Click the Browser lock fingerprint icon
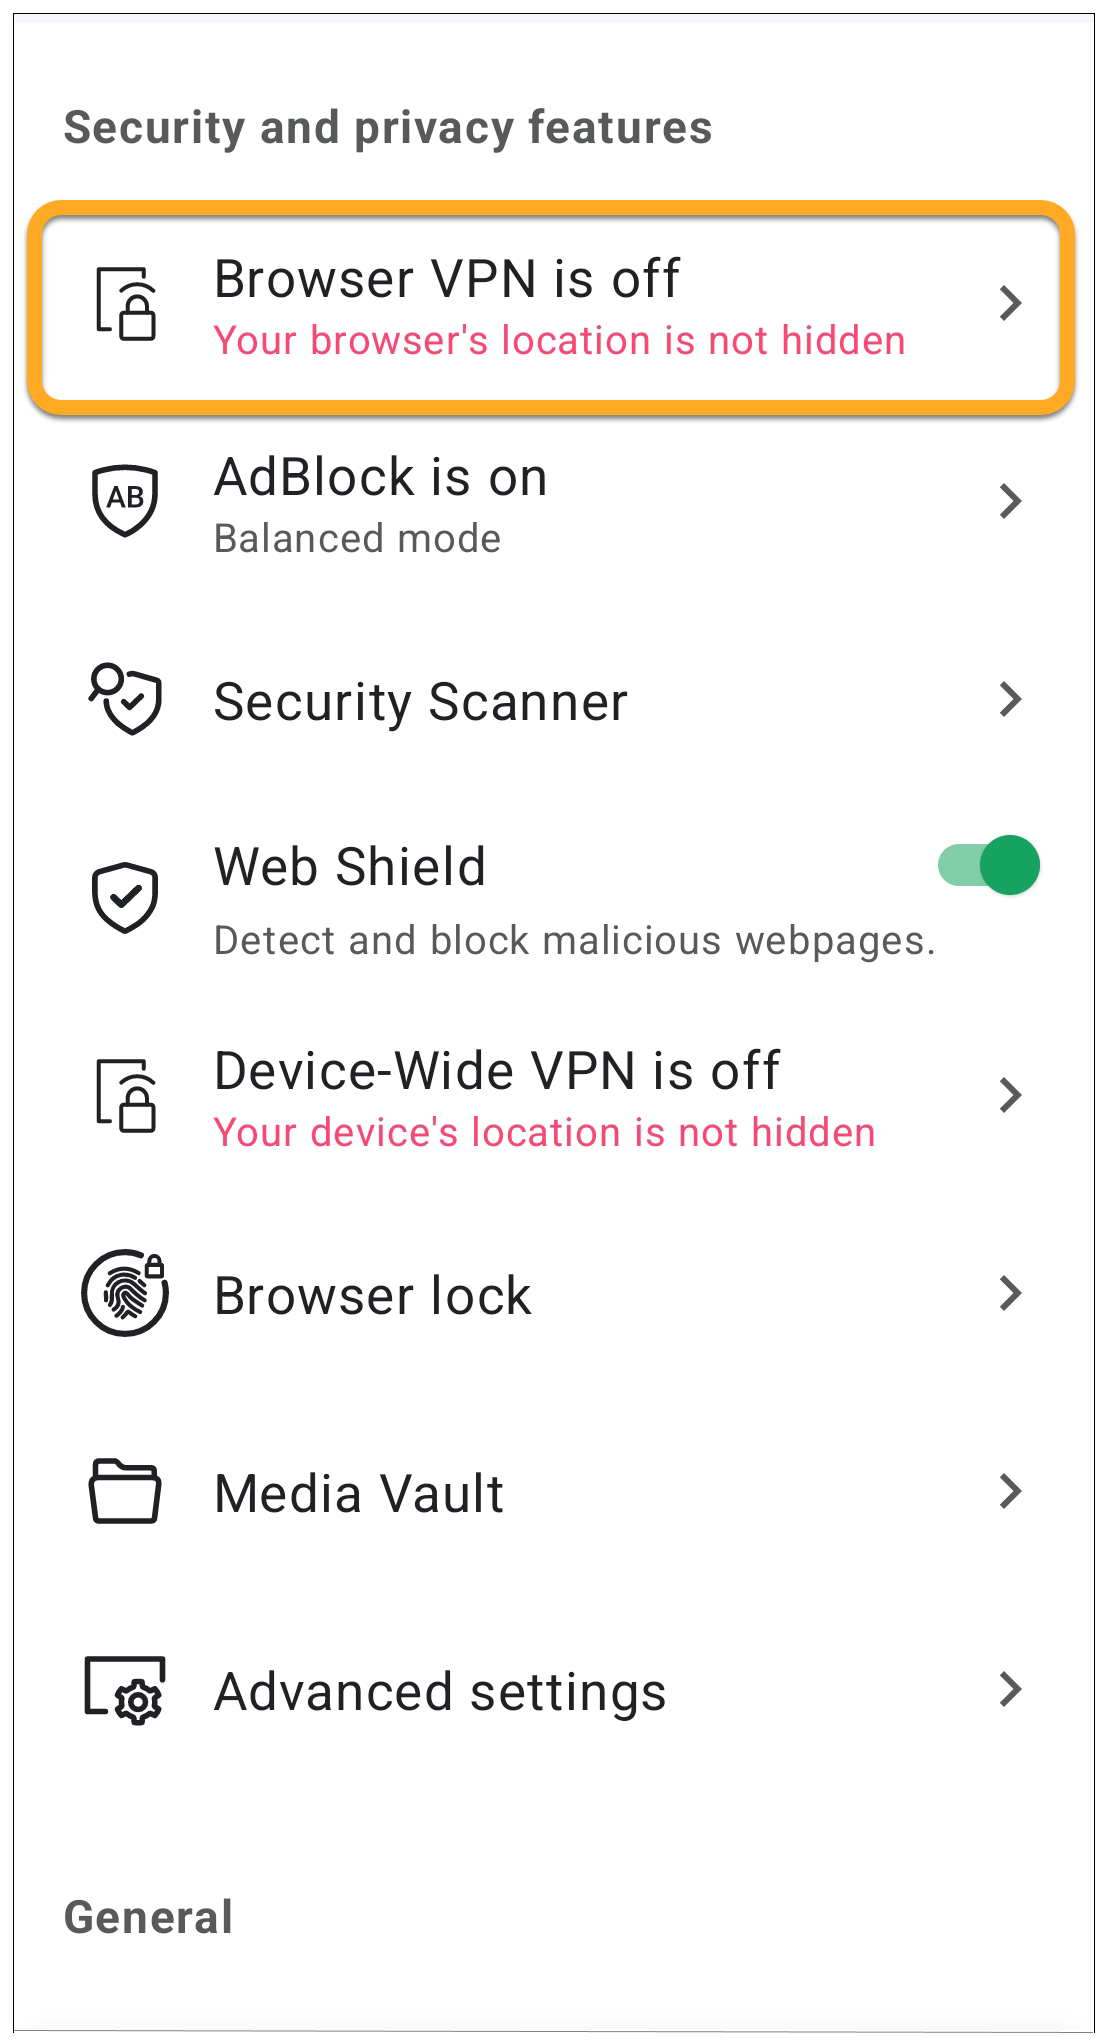Image resolution: width=1112 pixels, height=2043 pixels. click(x=125, y=1292)
